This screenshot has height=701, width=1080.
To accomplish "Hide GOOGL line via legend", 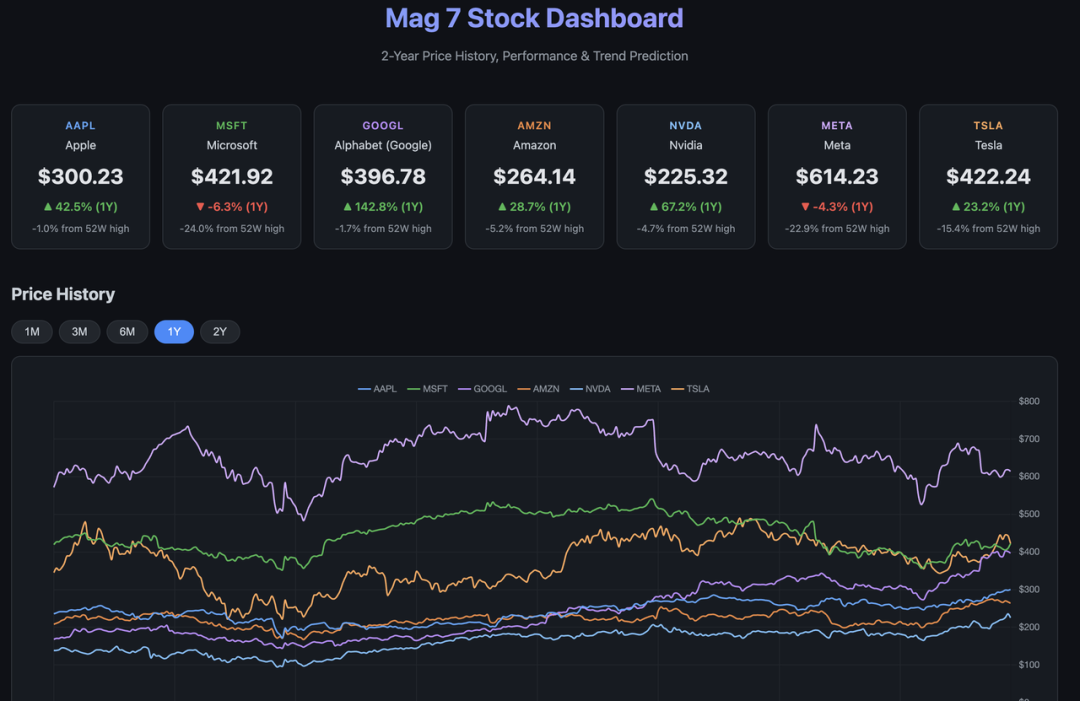I will (x=483, y=389).
